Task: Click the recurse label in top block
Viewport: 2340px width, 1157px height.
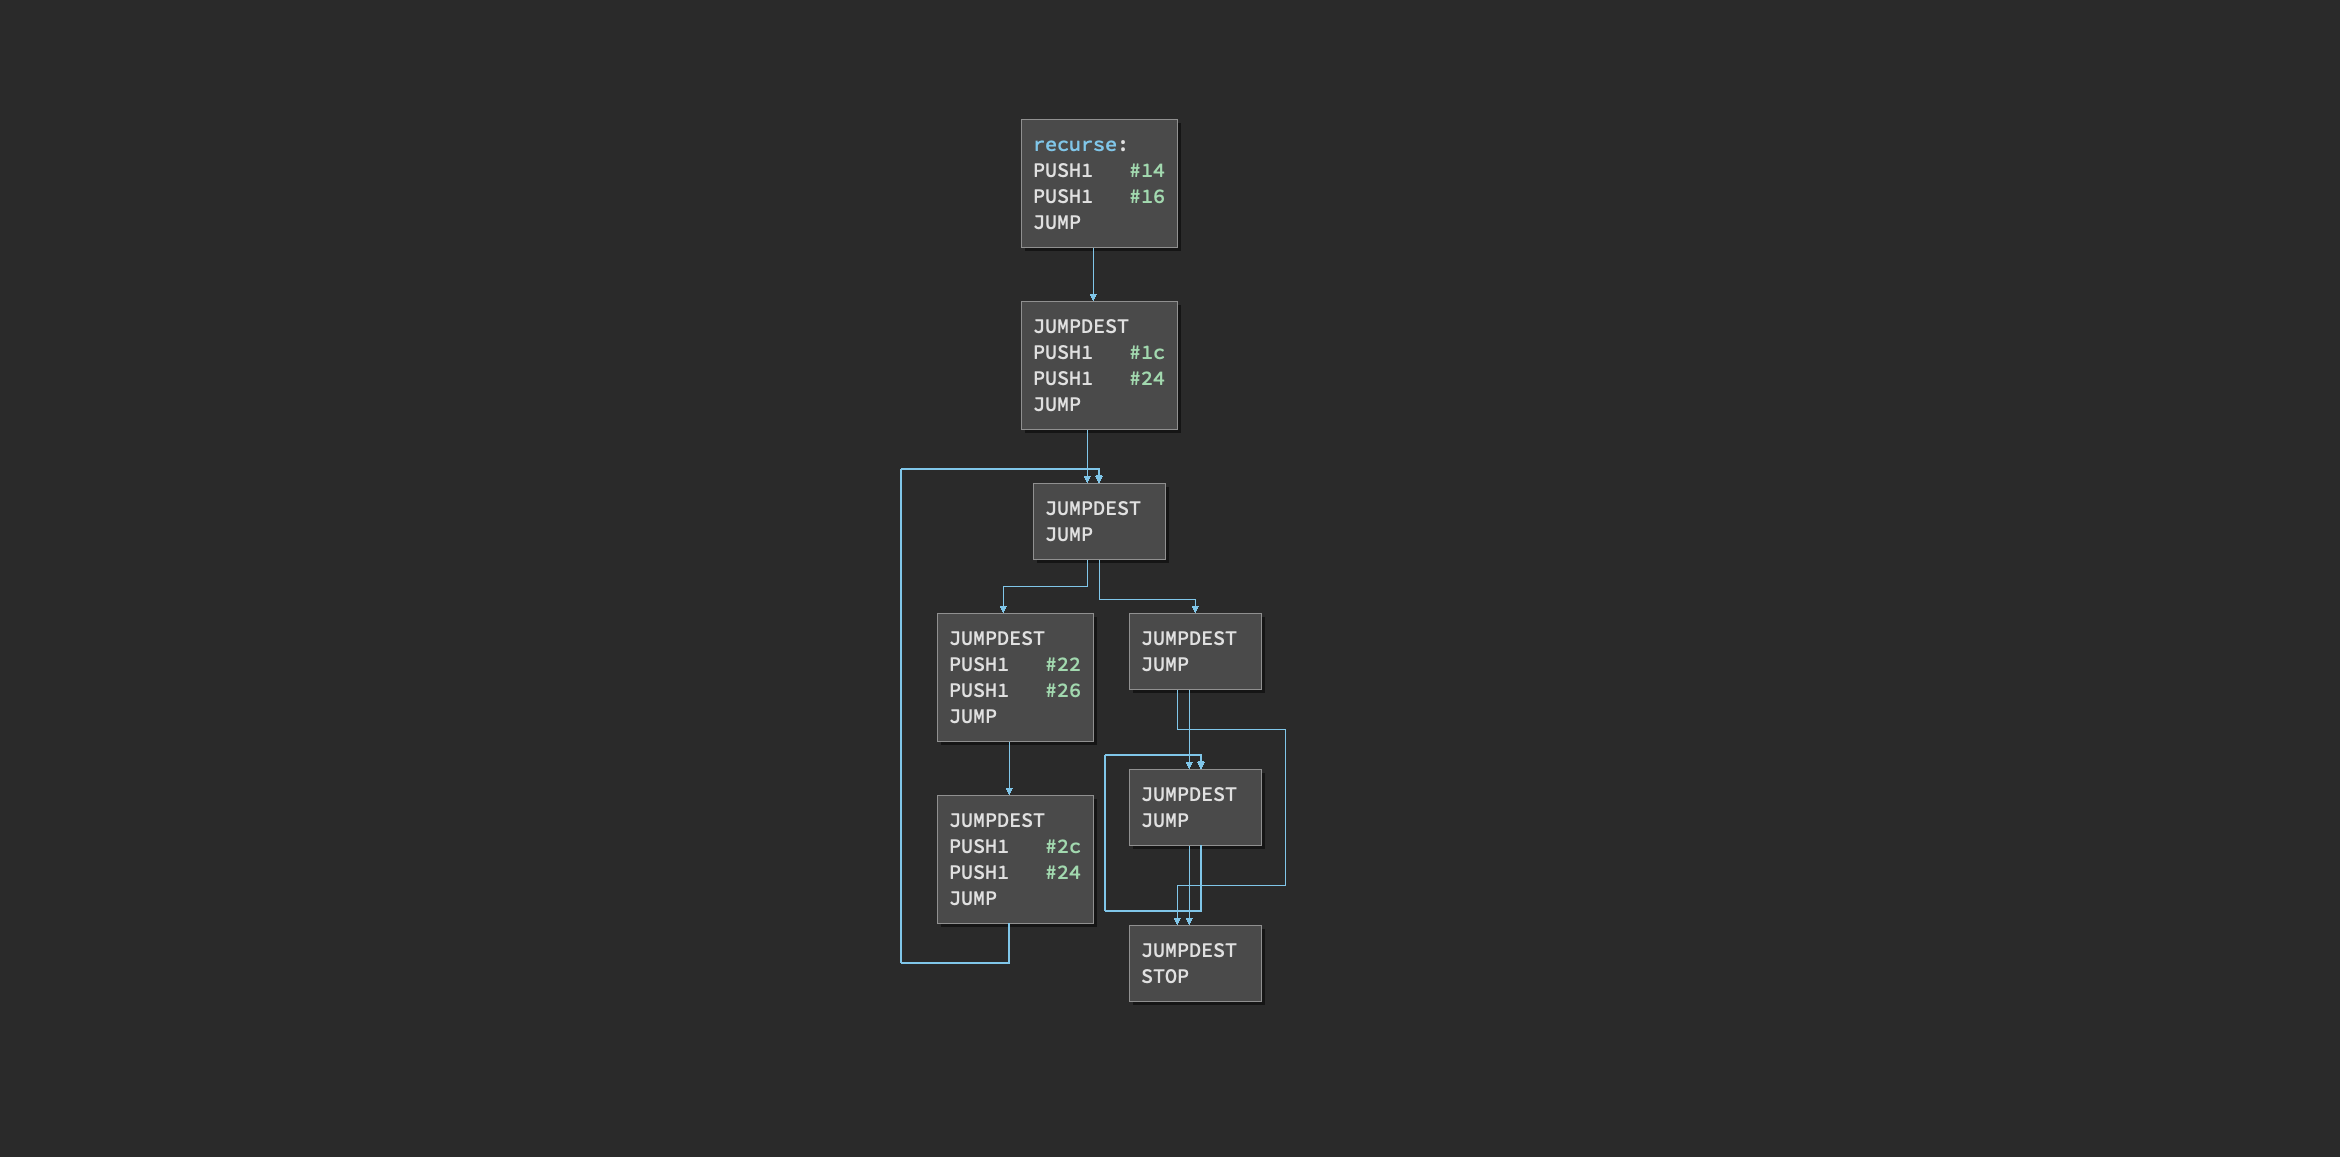Action: [1074, 145]
